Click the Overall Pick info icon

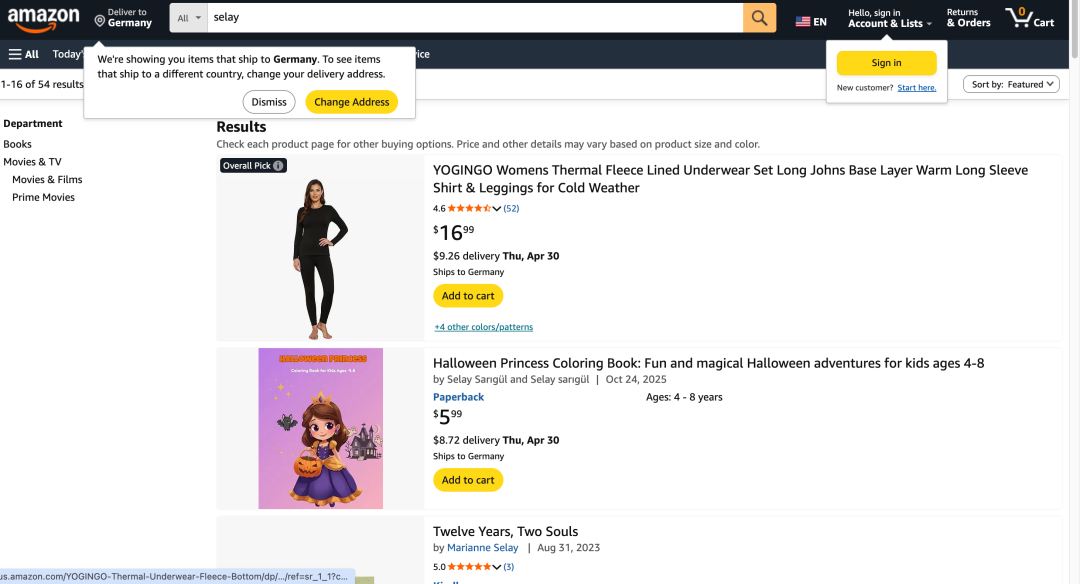pos(278,166)
